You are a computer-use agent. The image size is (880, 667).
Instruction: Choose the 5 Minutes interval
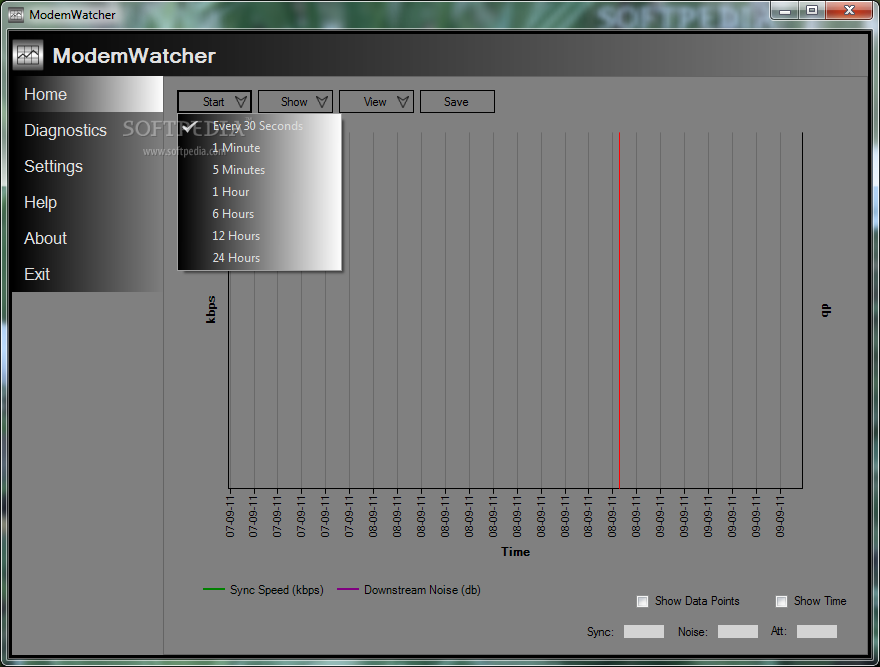(259, 170)
